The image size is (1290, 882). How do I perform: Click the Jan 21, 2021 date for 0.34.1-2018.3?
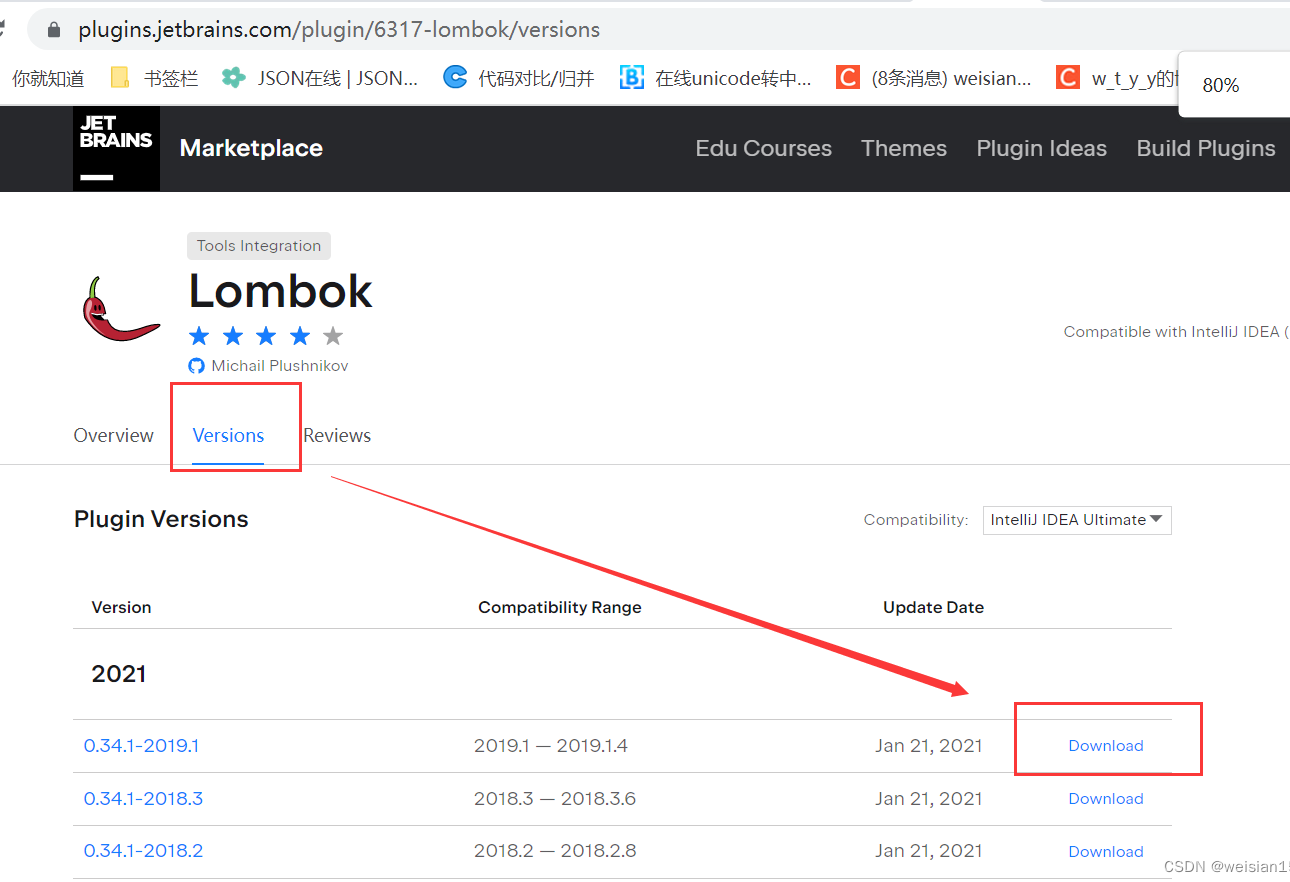pos(928,799)
